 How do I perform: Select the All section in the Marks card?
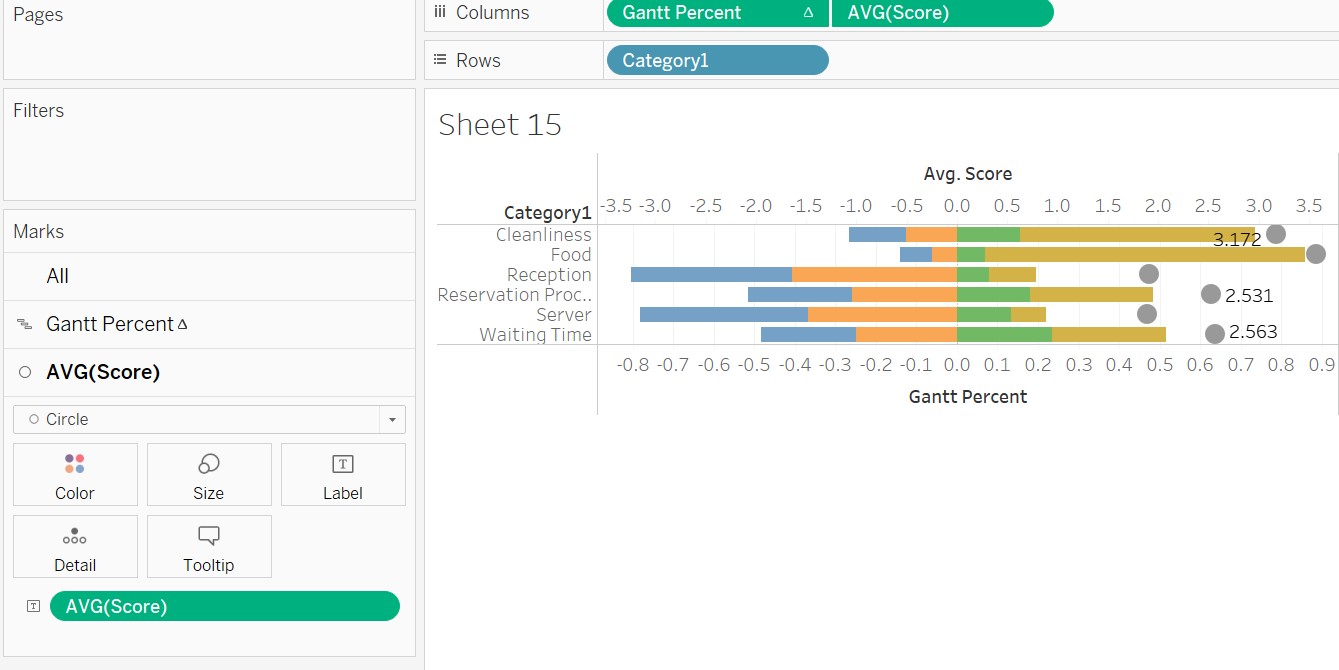coord(57,276)
